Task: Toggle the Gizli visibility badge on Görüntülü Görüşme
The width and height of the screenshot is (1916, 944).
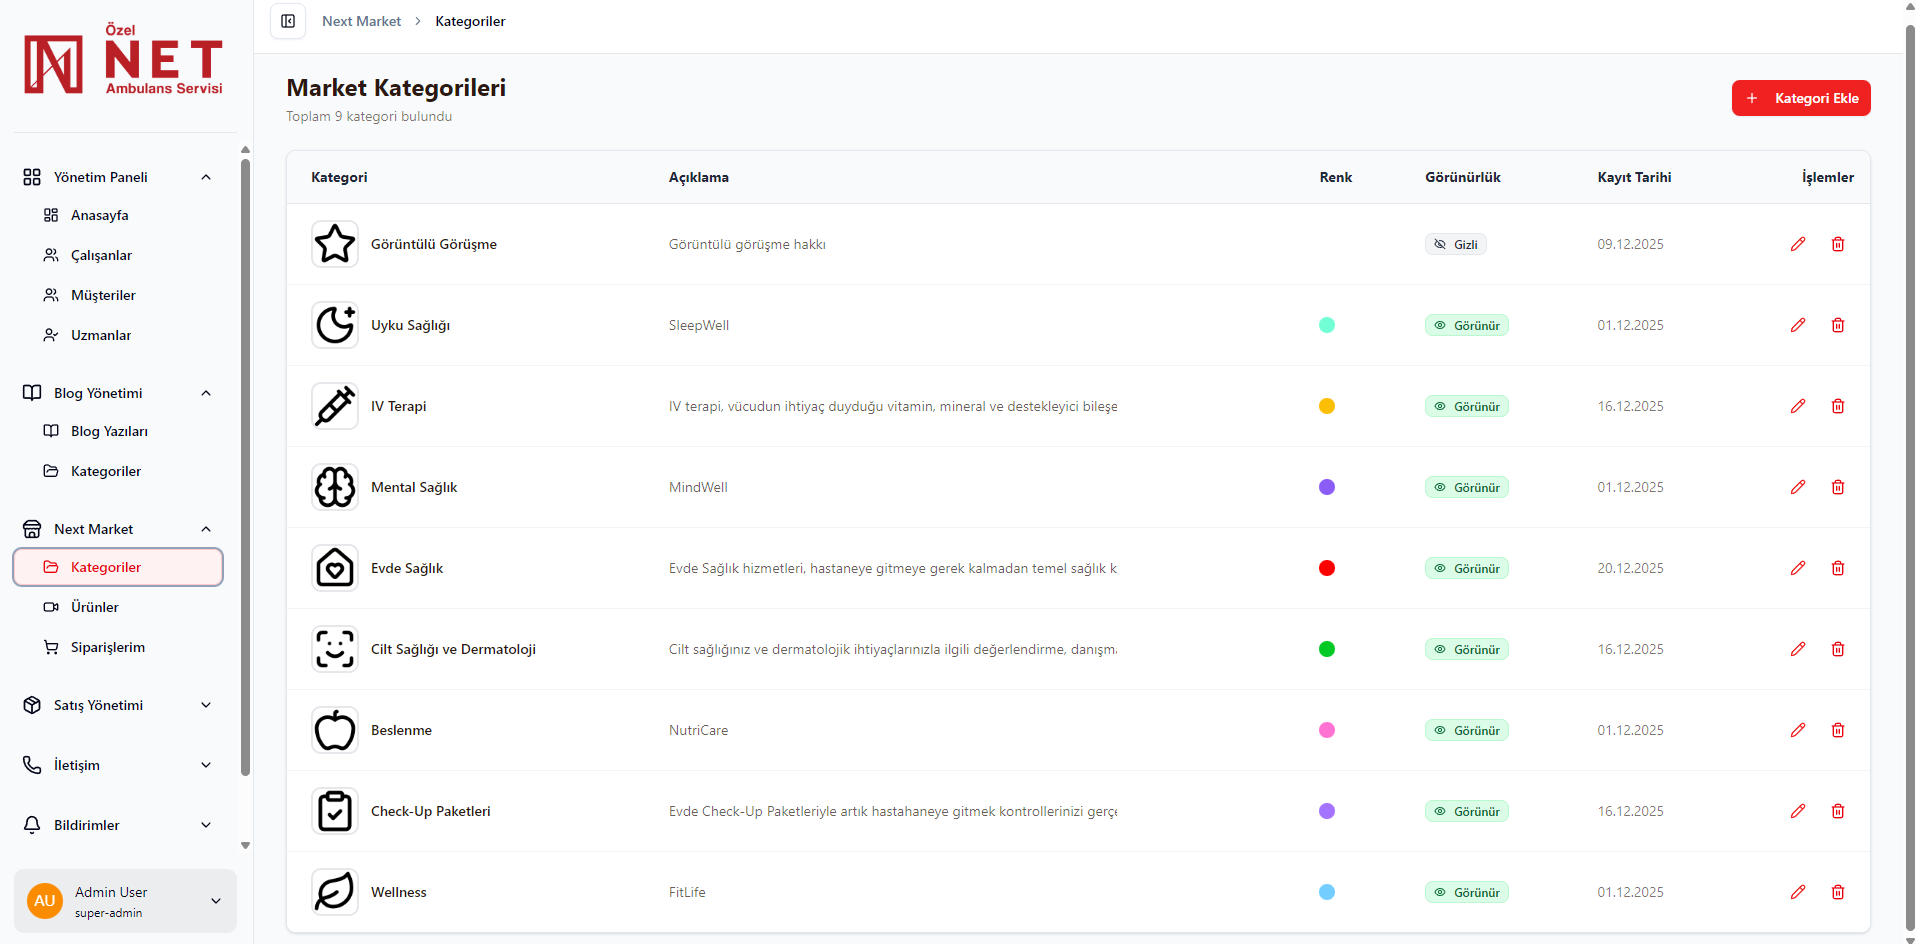Action: pos(1455,243)
